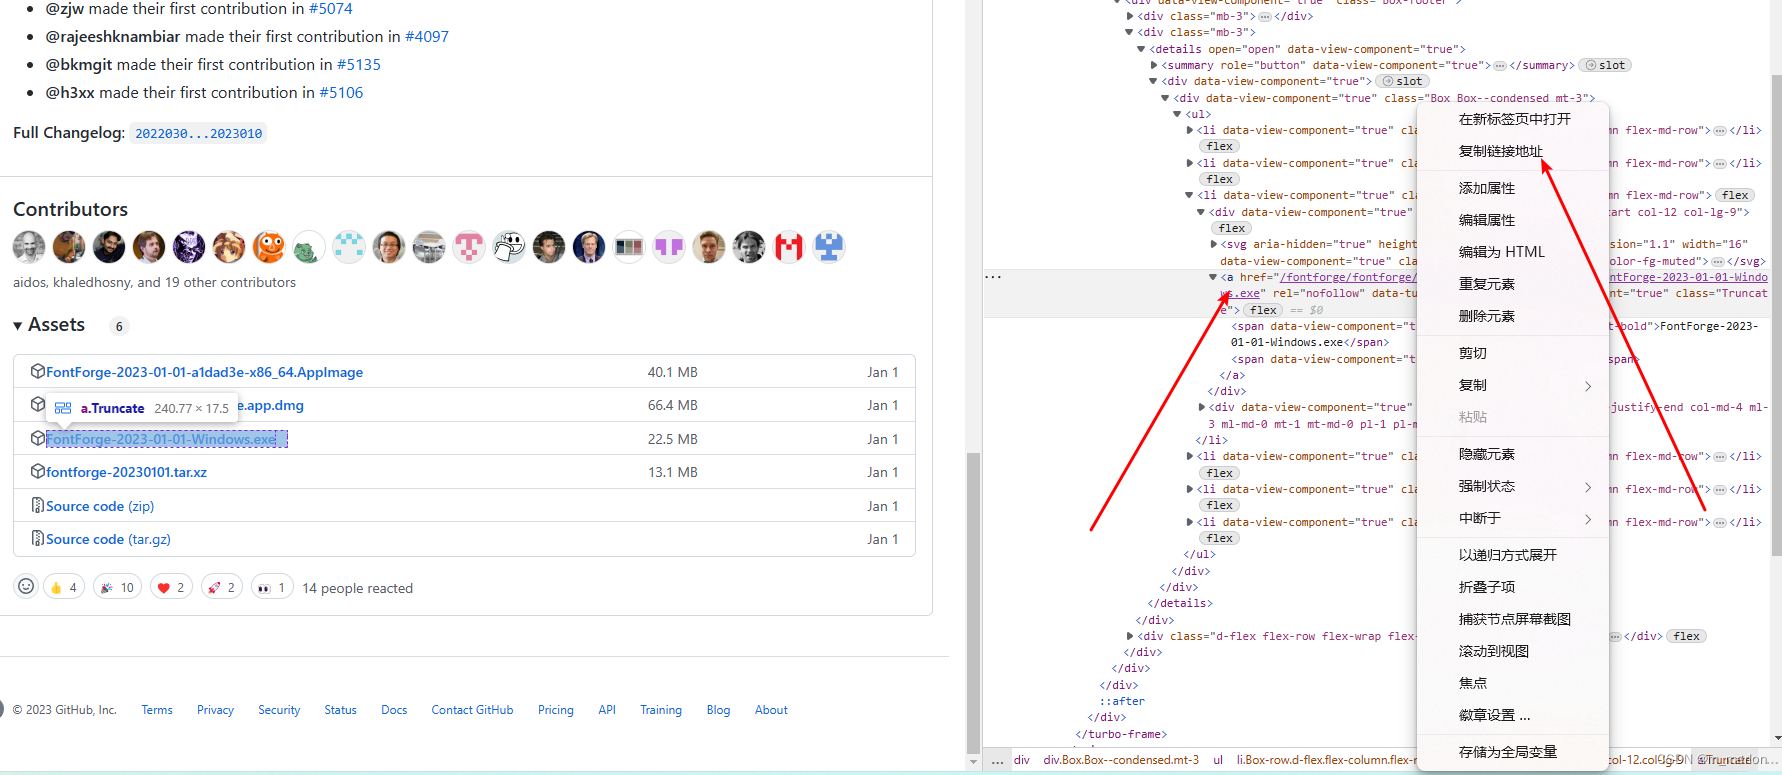Click the '14 people reacted' text
The image size is (1782, 775).
pos(357,588)
